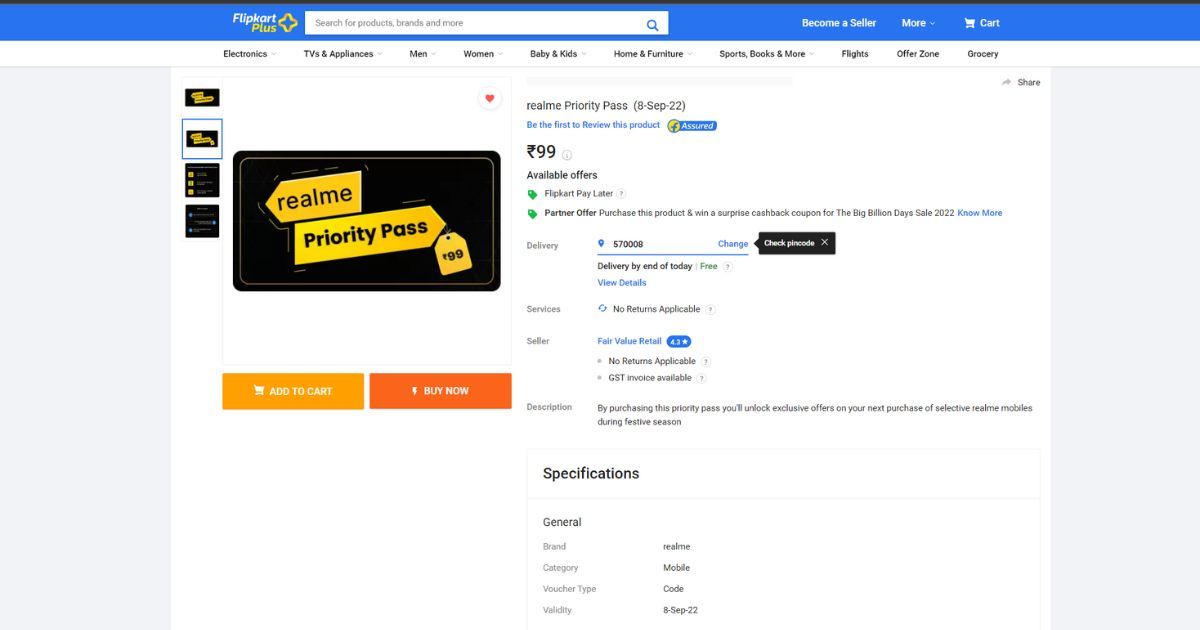Click Be the first to Review link

tap(593, 125)
